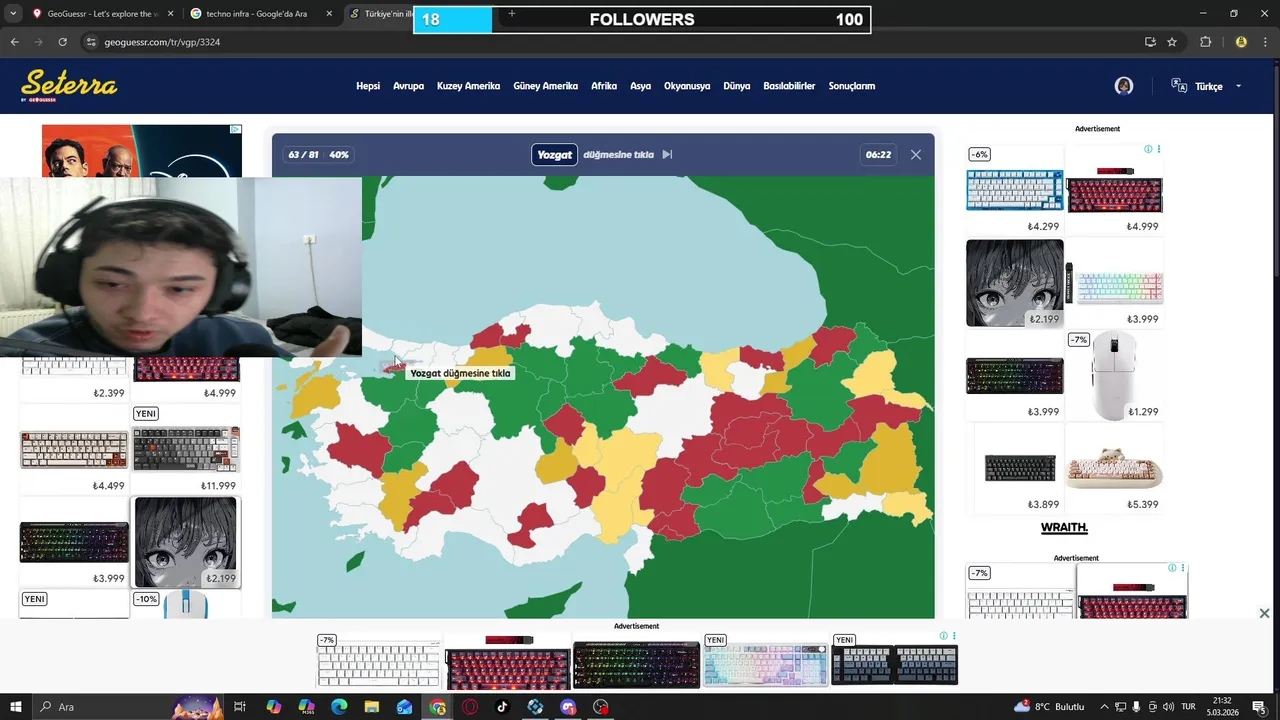Open Task View on the taskbar
1280x720 pixels.
pos(240,707)
